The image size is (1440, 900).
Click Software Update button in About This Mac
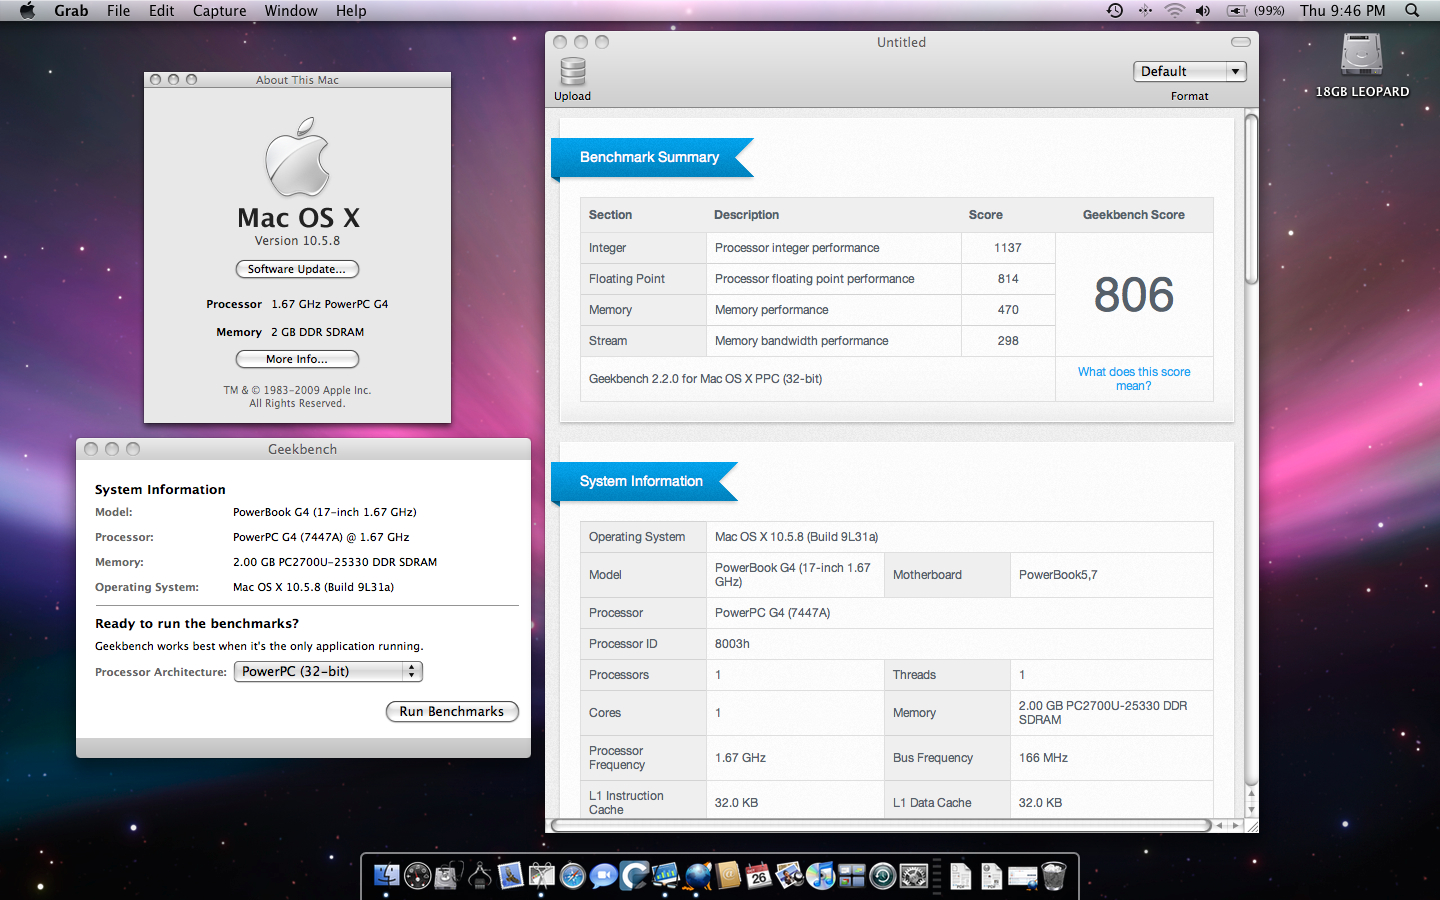pos(297,269)
